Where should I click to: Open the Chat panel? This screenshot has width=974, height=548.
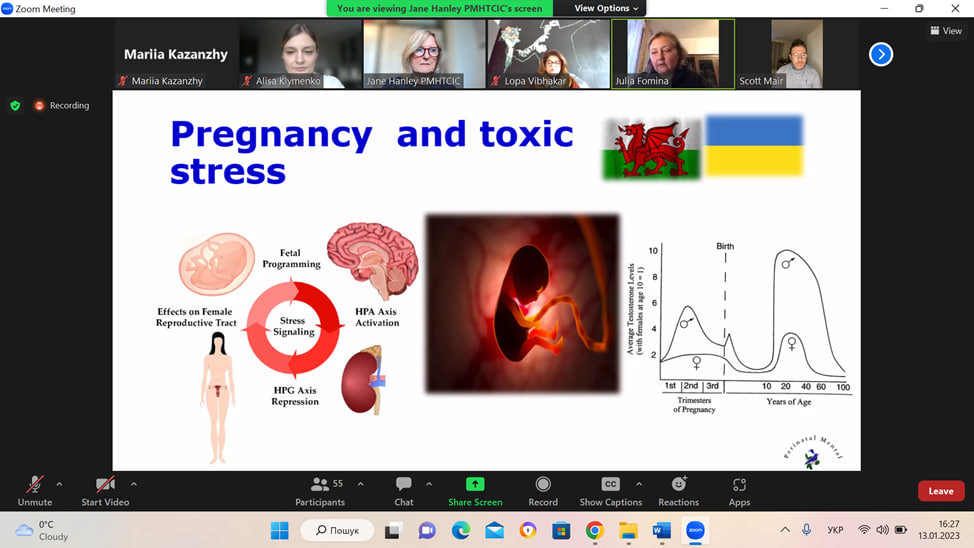[x=403, y=485]
